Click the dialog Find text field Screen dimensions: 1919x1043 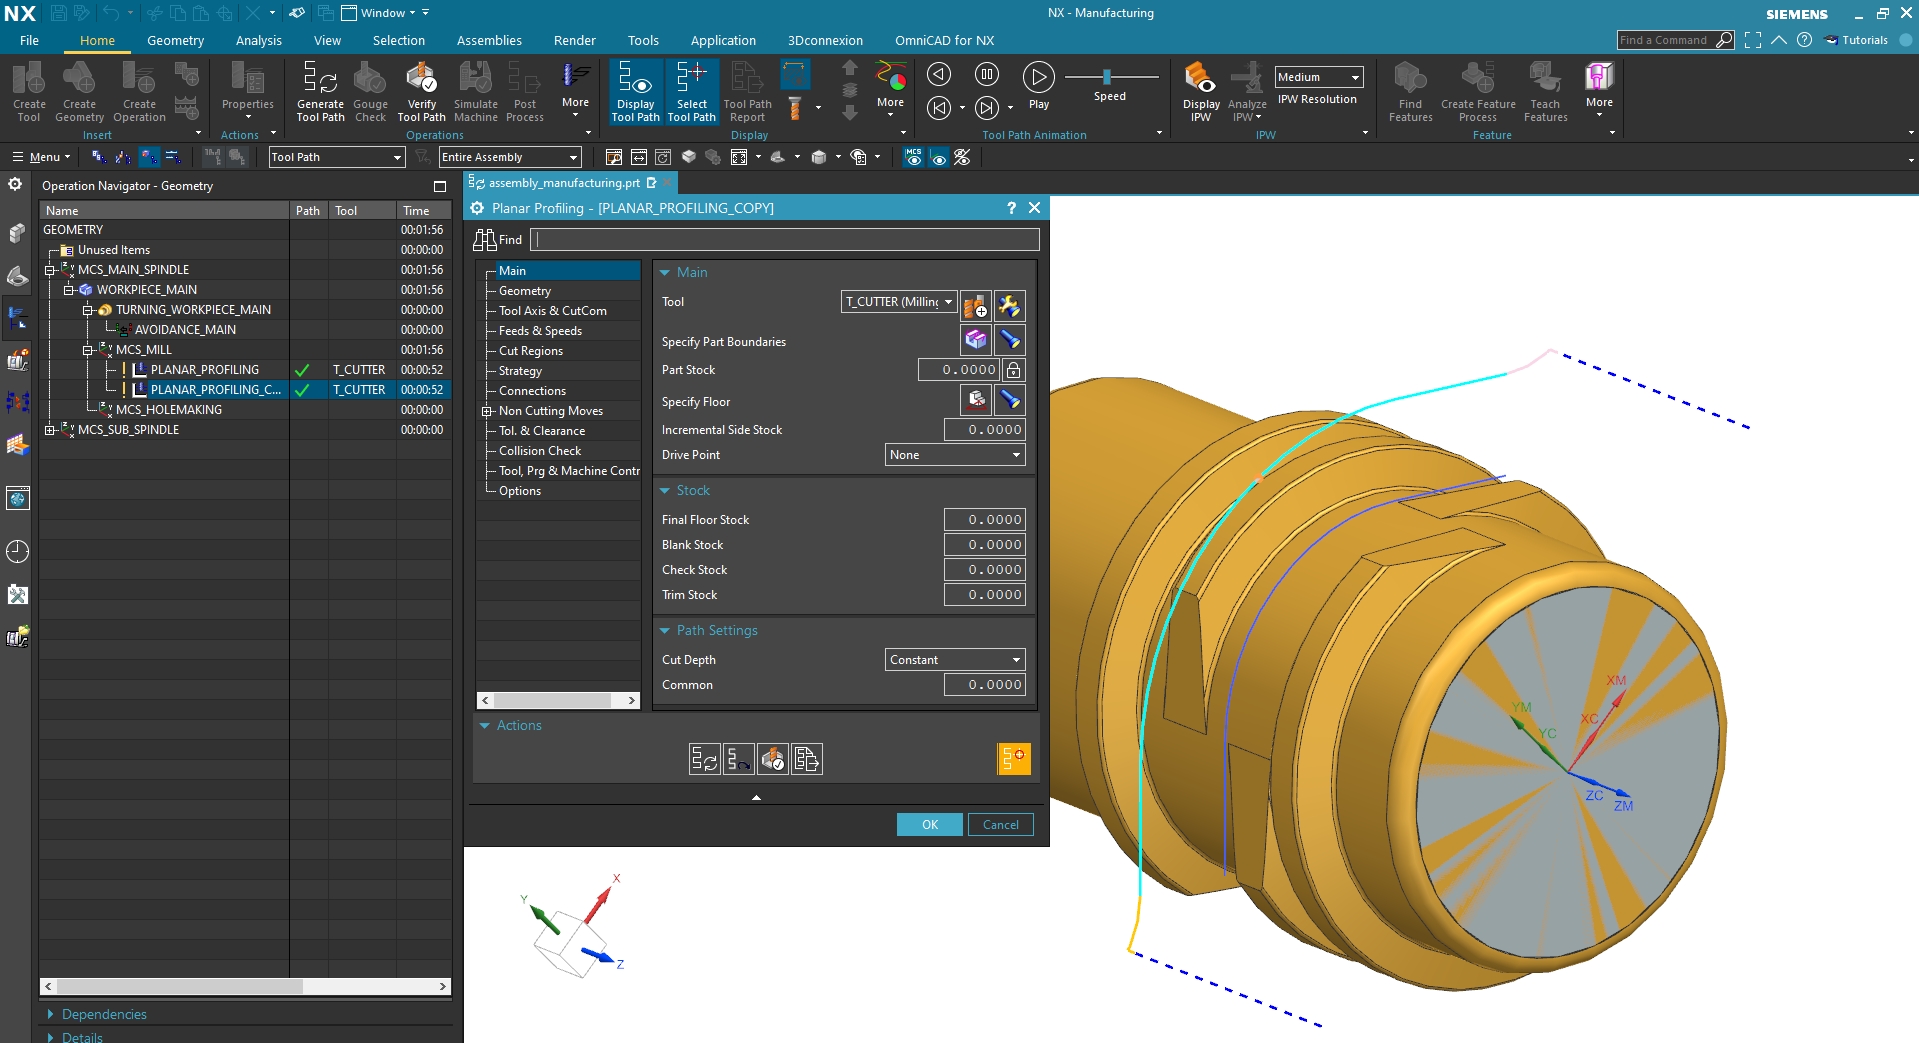pos(785,240)
